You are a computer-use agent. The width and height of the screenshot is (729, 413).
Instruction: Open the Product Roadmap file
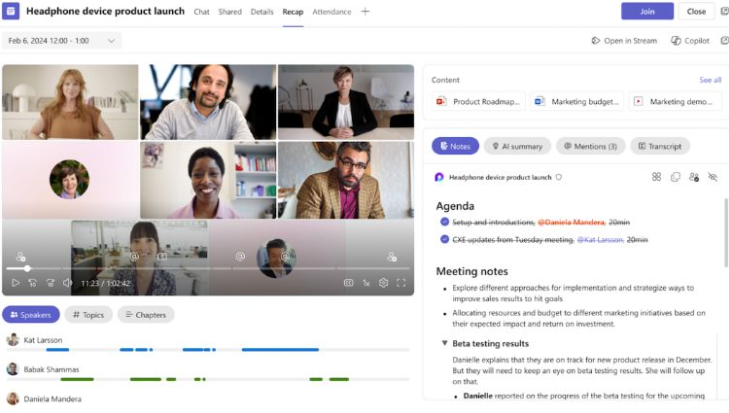click(478, 101)
